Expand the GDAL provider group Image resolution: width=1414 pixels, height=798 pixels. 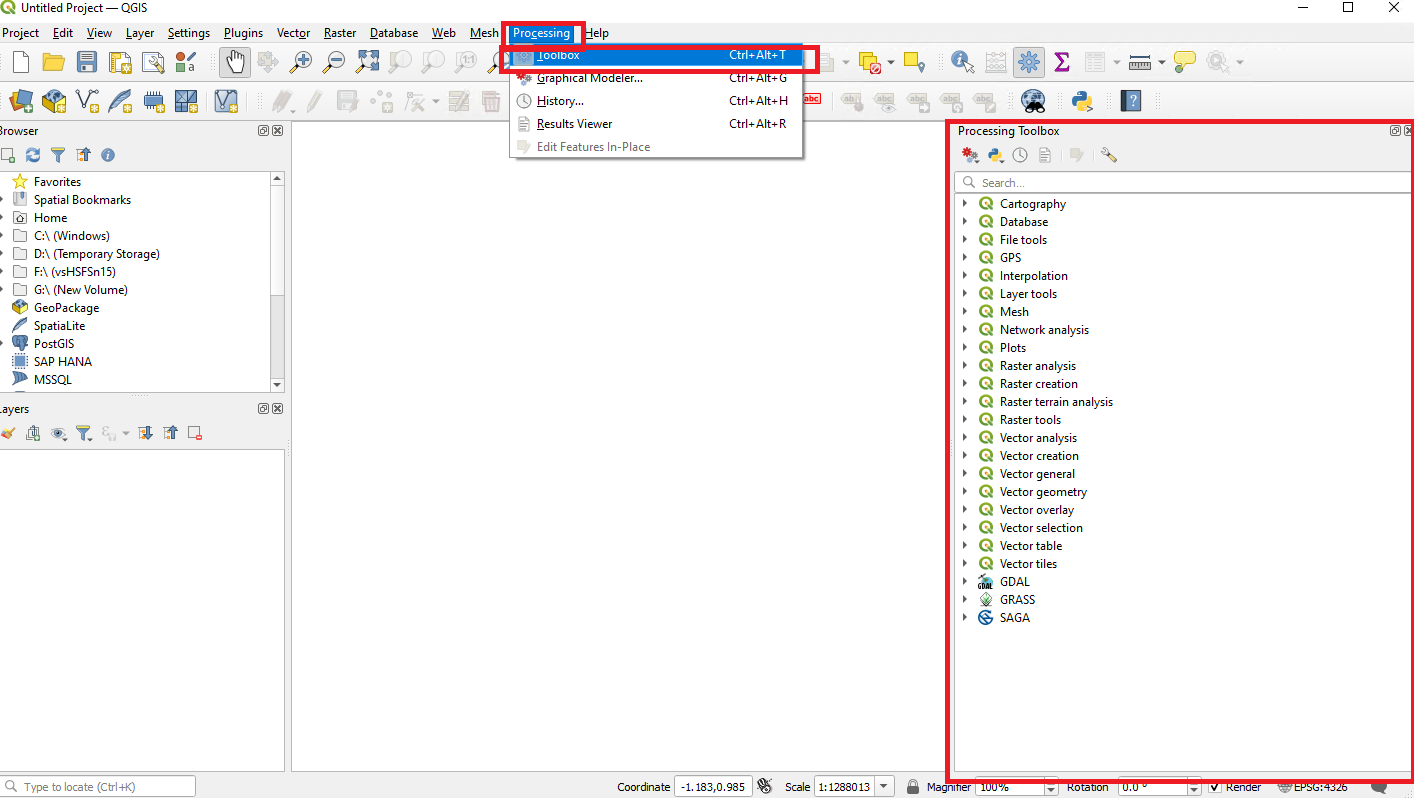(x=965, y=582)
